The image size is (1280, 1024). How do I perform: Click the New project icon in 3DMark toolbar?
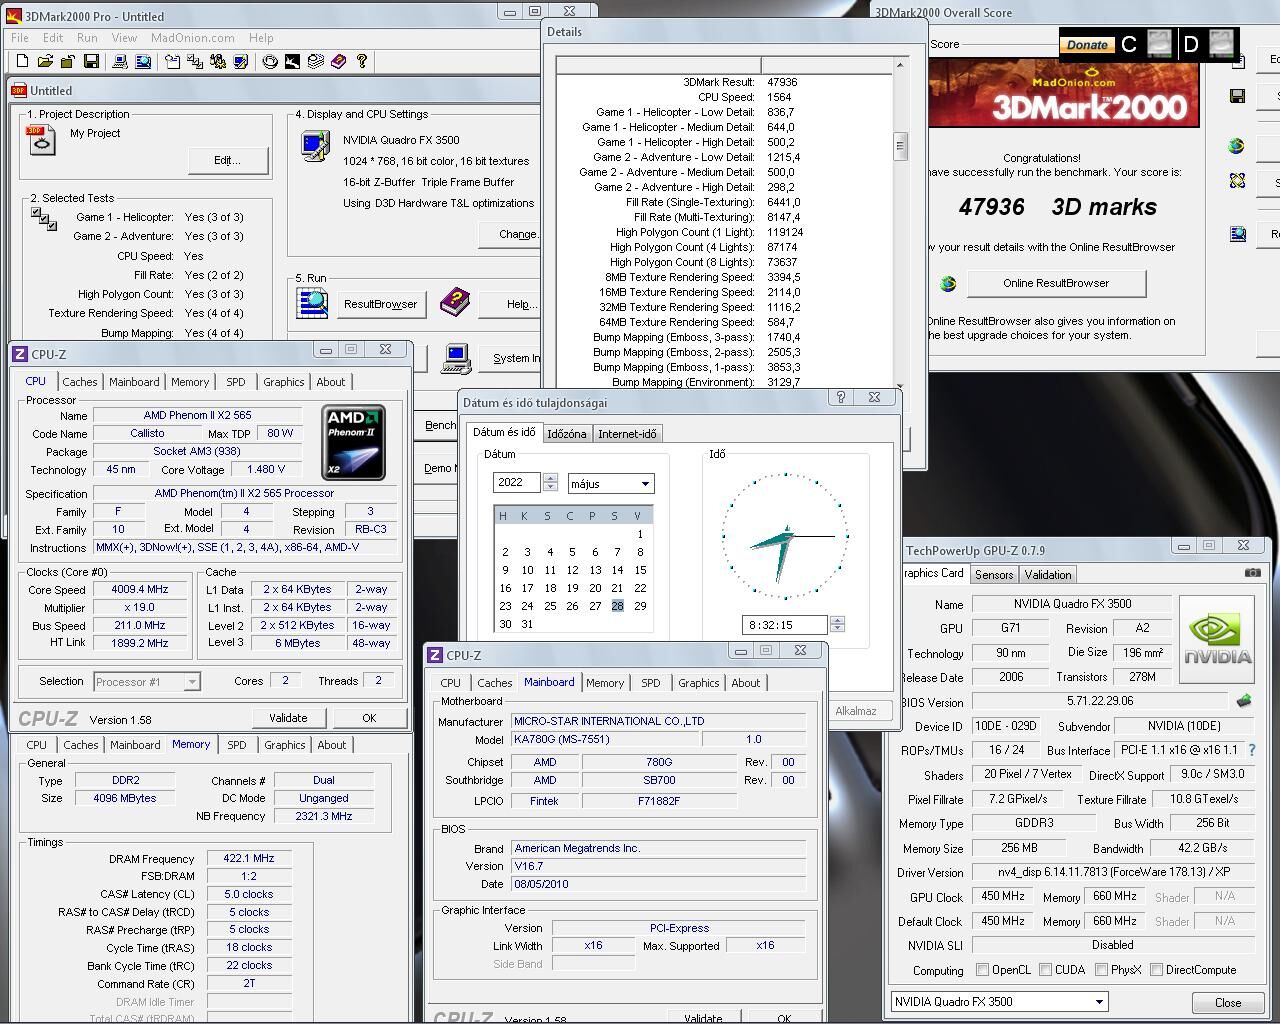click(x=22, y=61)
